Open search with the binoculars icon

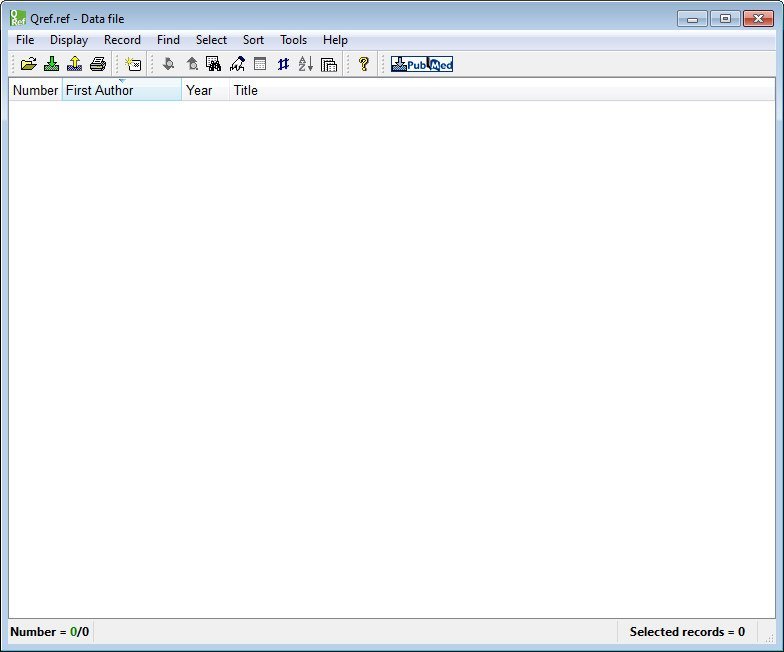point(214,64)
